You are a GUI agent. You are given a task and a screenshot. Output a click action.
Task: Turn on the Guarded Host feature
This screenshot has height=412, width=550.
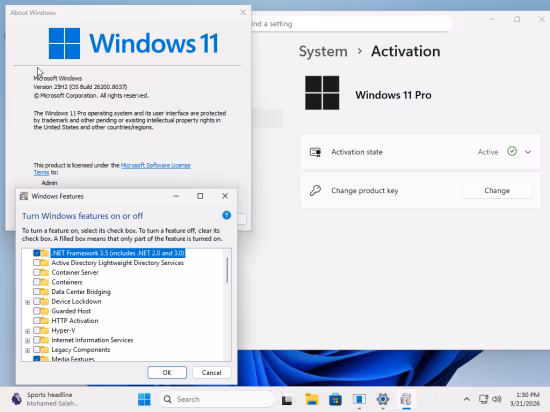pos(36,311)
